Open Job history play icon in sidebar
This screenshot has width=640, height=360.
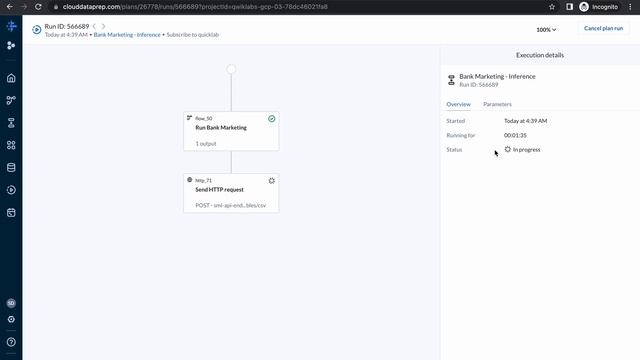point(11,190)
